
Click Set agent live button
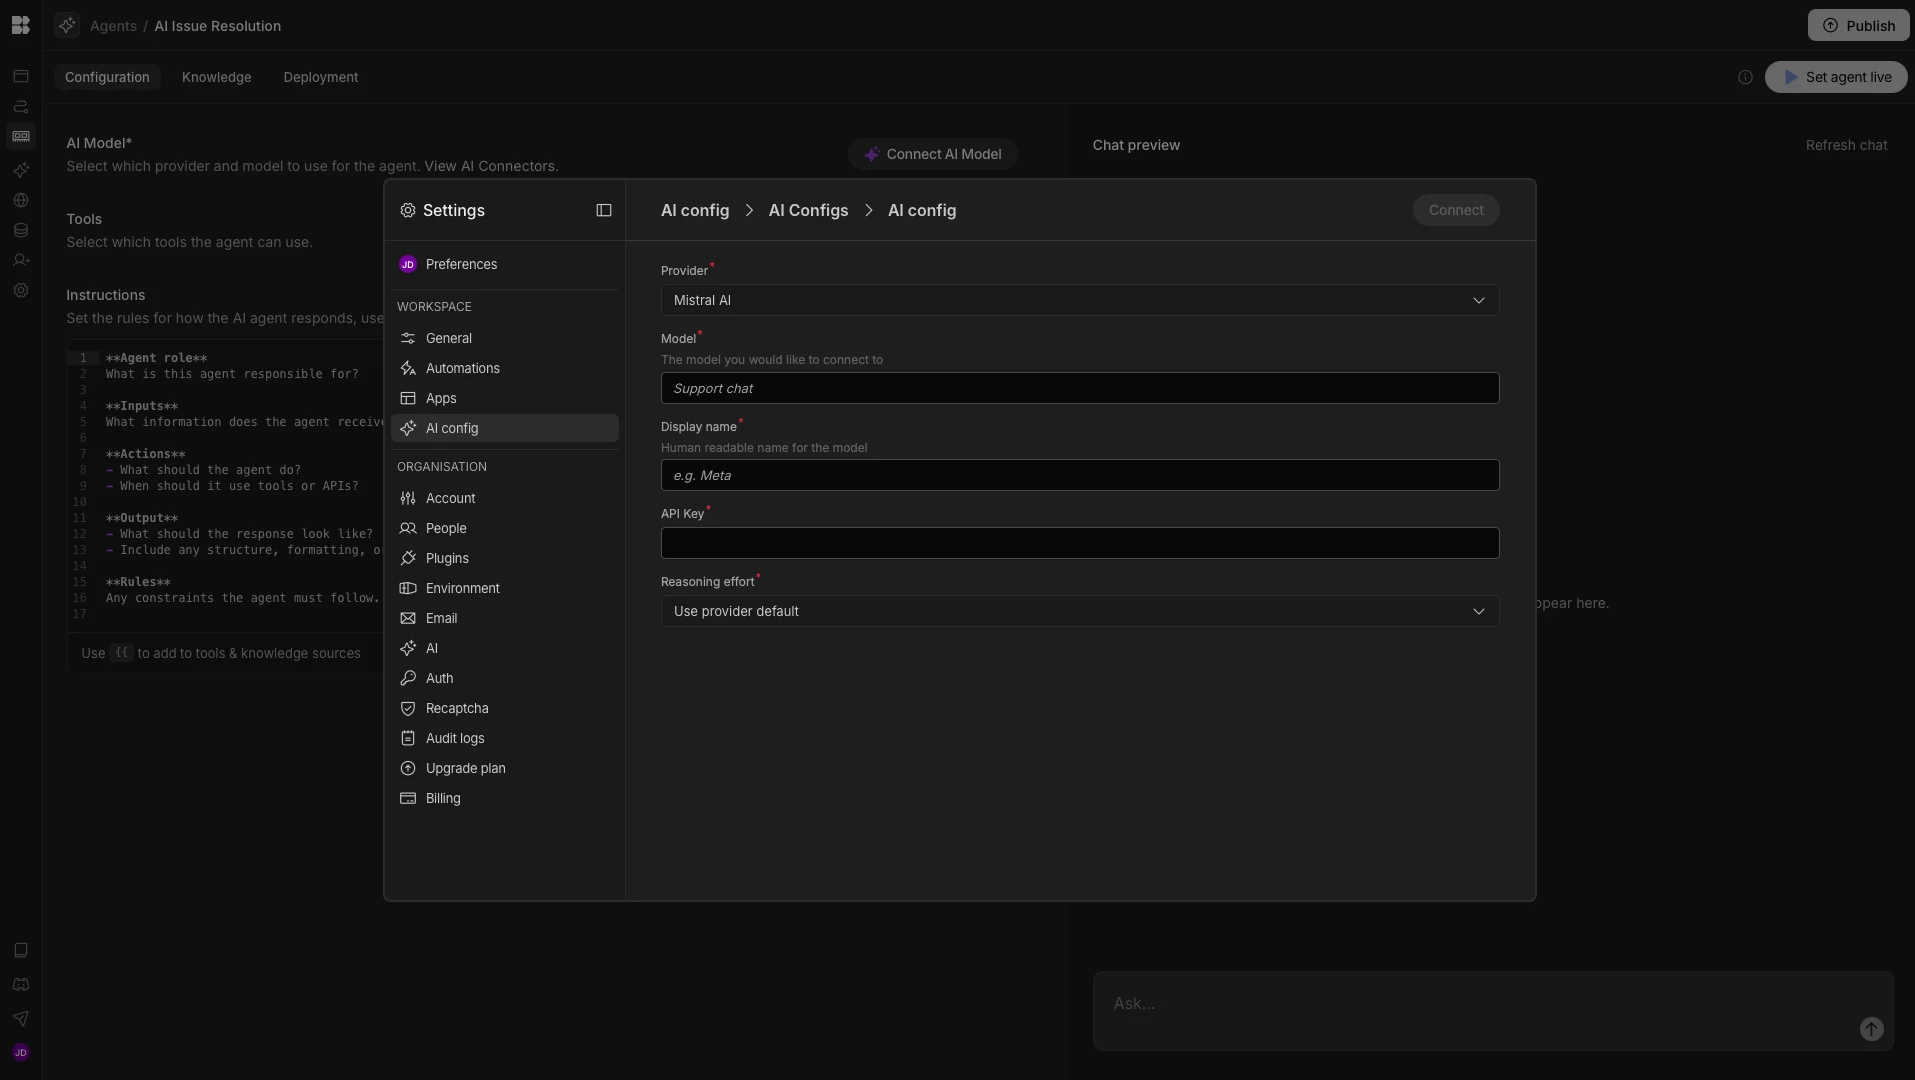pos(1836,77)
